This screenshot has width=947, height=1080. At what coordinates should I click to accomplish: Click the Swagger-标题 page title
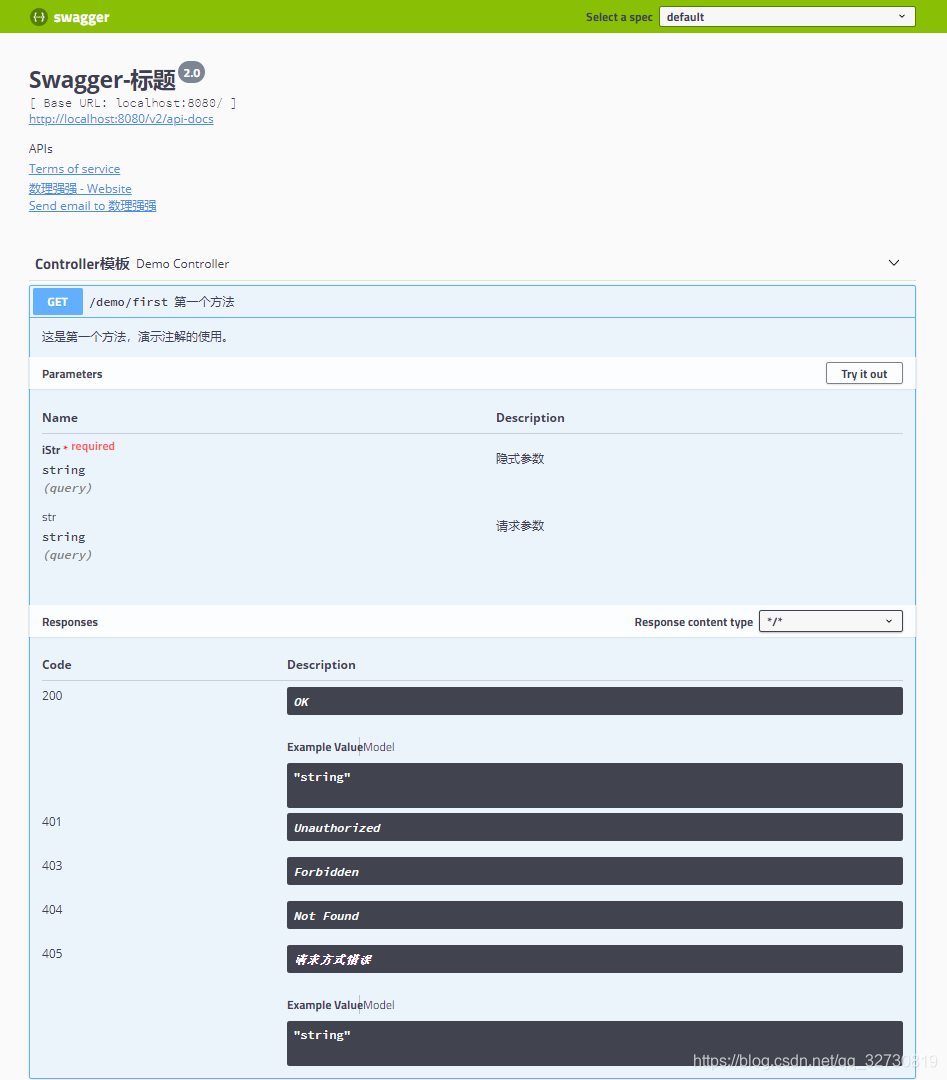pyautogui.click(x=103, y=80)
